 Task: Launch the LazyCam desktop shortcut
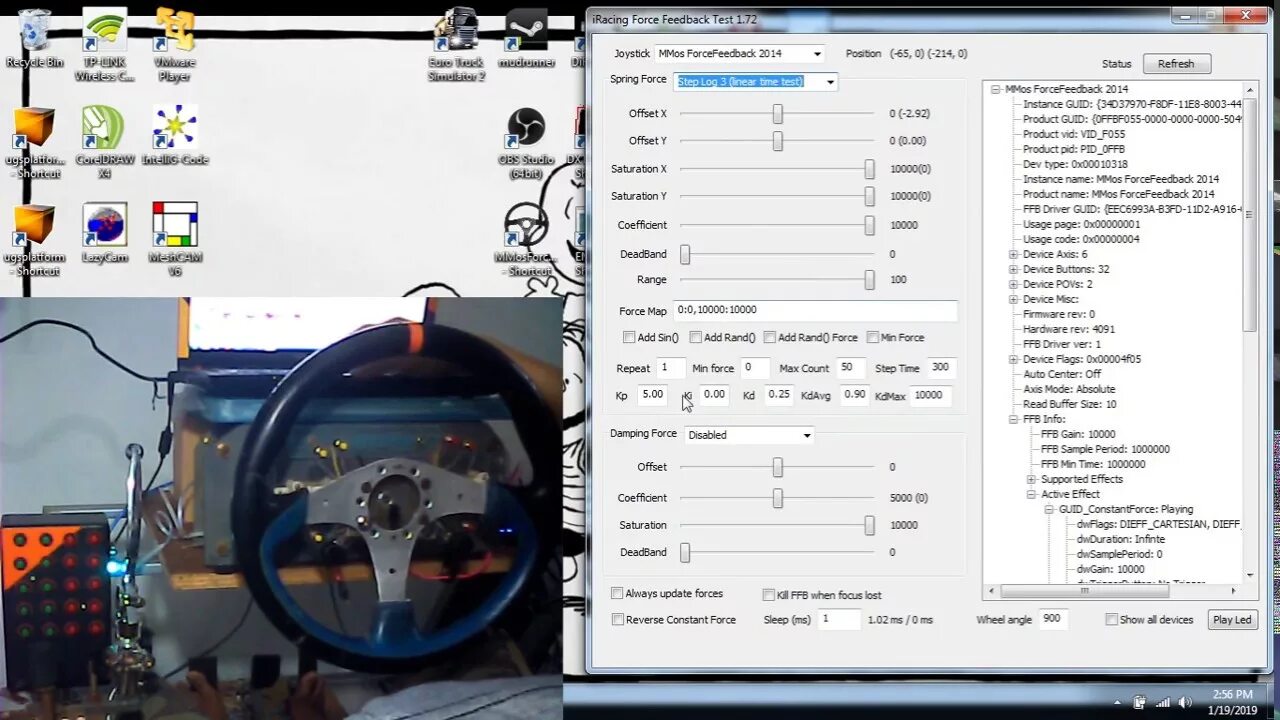[x=104, y=232]
